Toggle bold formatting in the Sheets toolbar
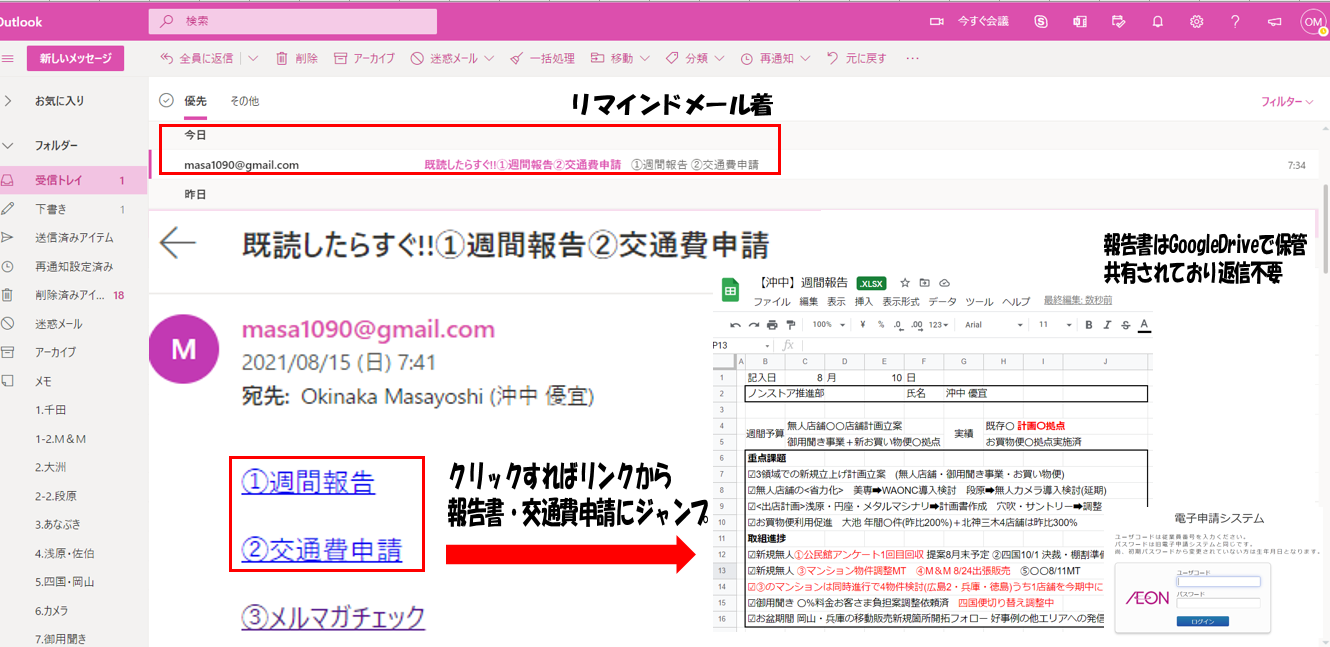1330x647 pixels. point(1089,325)
